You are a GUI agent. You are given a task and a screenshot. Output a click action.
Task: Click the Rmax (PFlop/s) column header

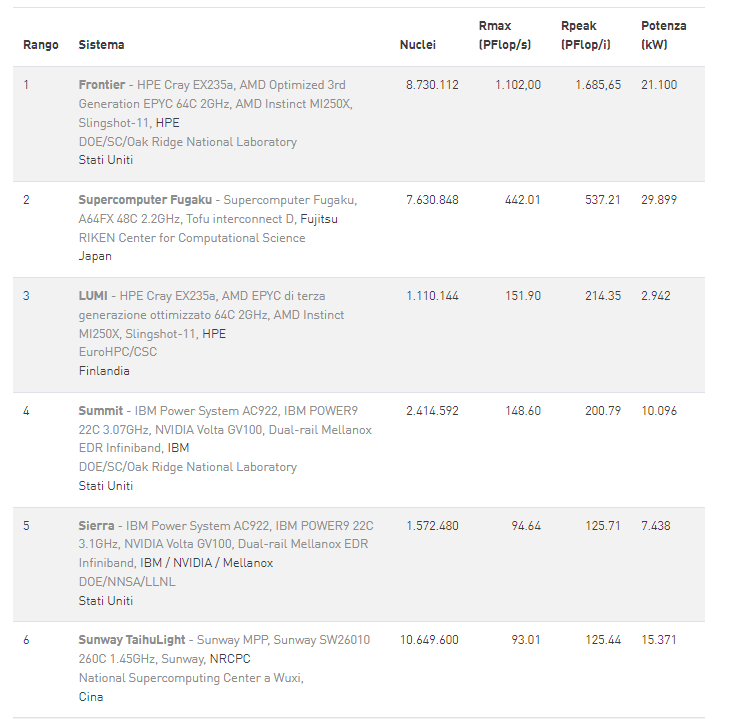(x=505, y=35)
